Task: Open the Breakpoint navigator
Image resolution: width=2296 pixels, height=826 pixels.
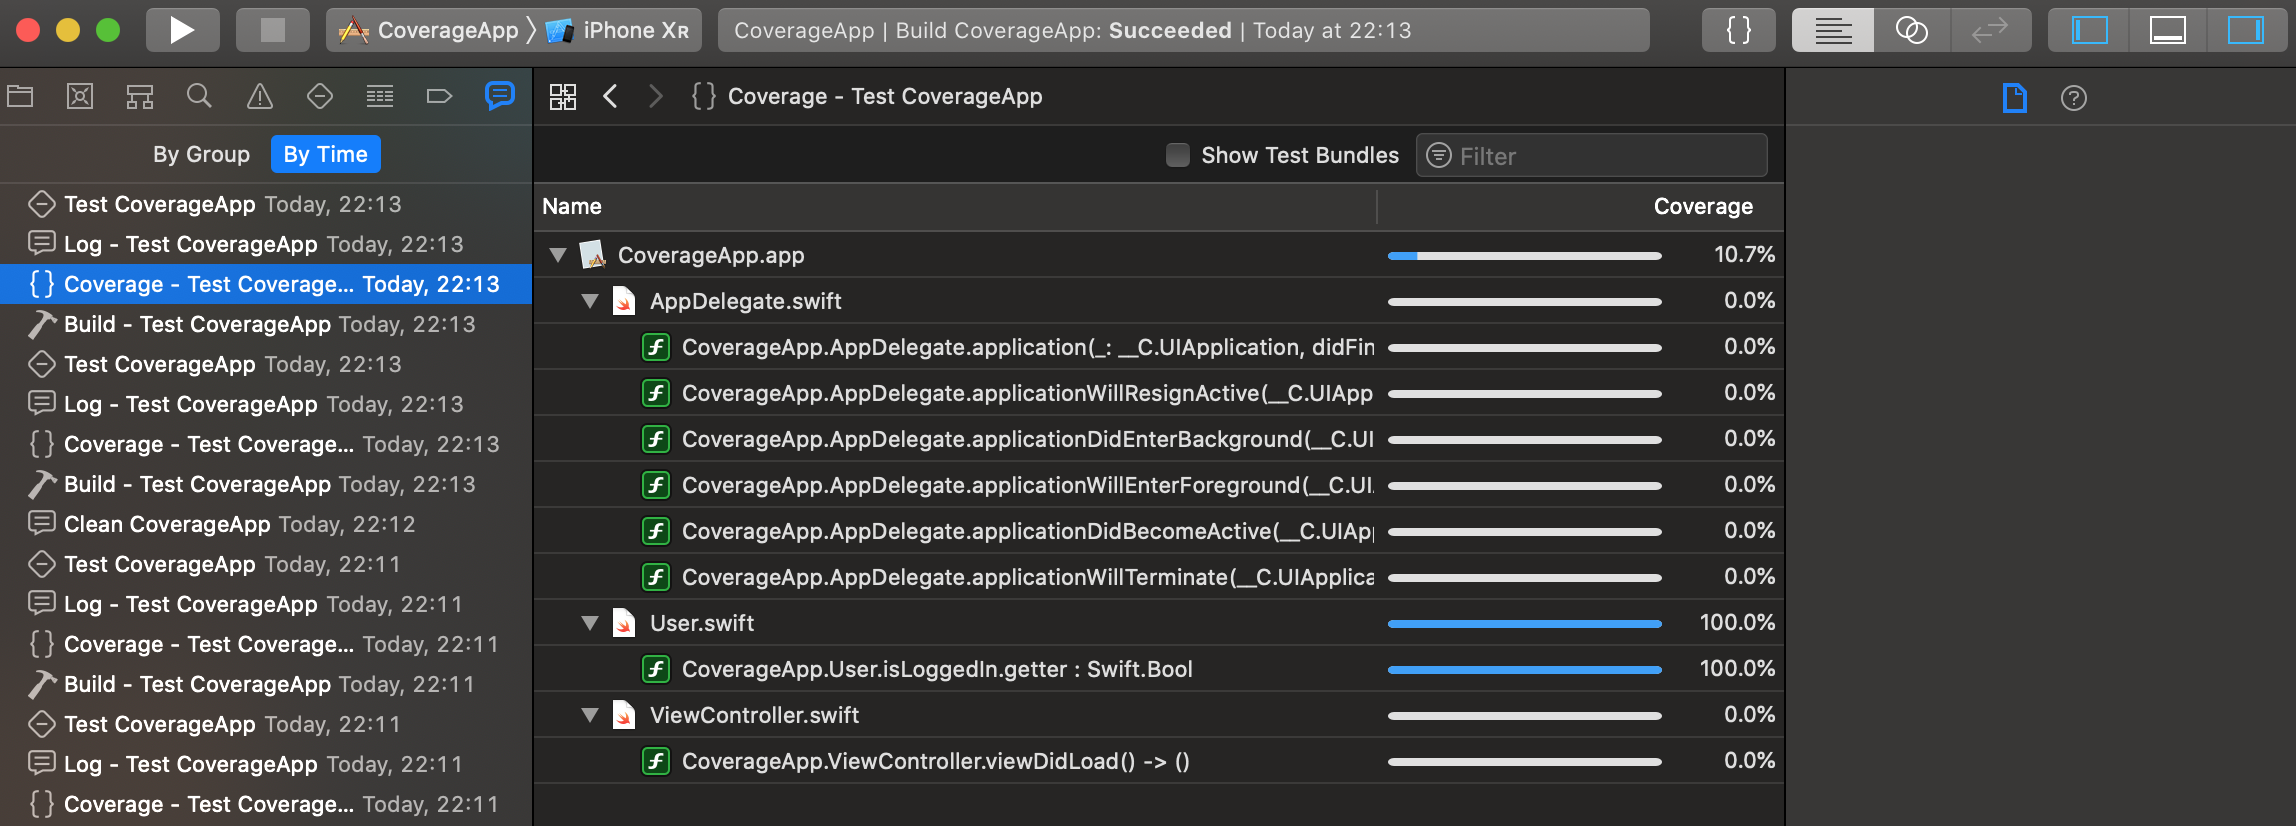Action: click(x=440, y=96)
